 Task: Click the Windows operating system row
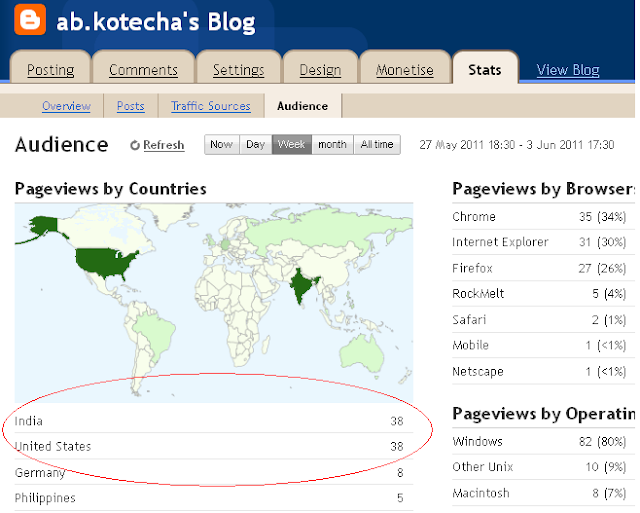pos(543,442)
